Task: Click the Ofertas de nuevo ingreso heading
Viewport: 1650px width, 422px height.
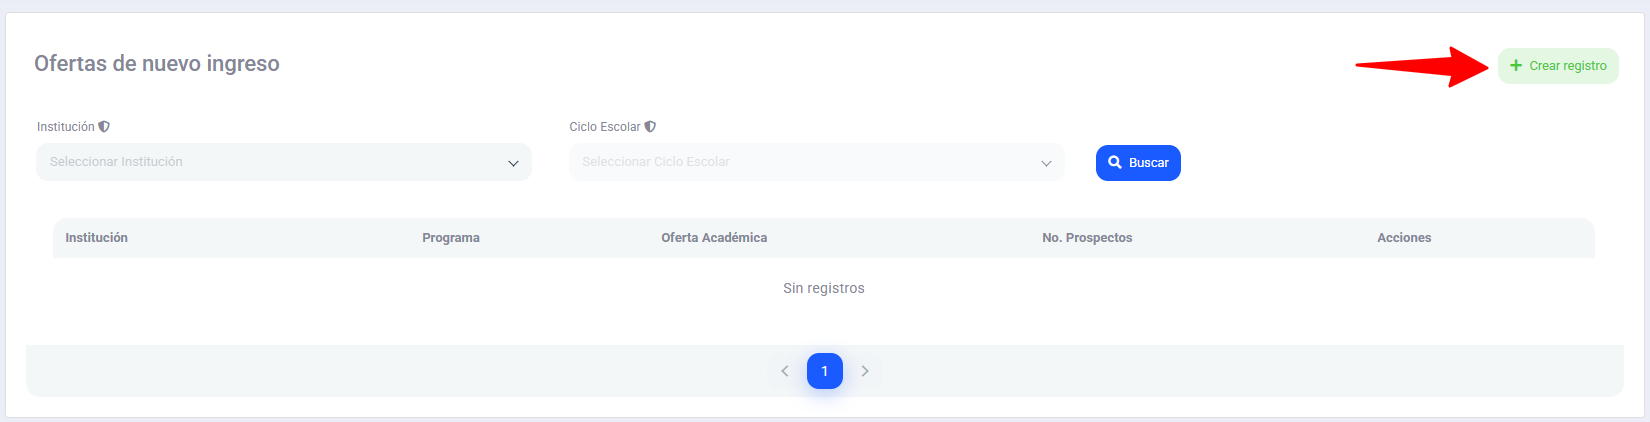Action: (x=157, y=64)
